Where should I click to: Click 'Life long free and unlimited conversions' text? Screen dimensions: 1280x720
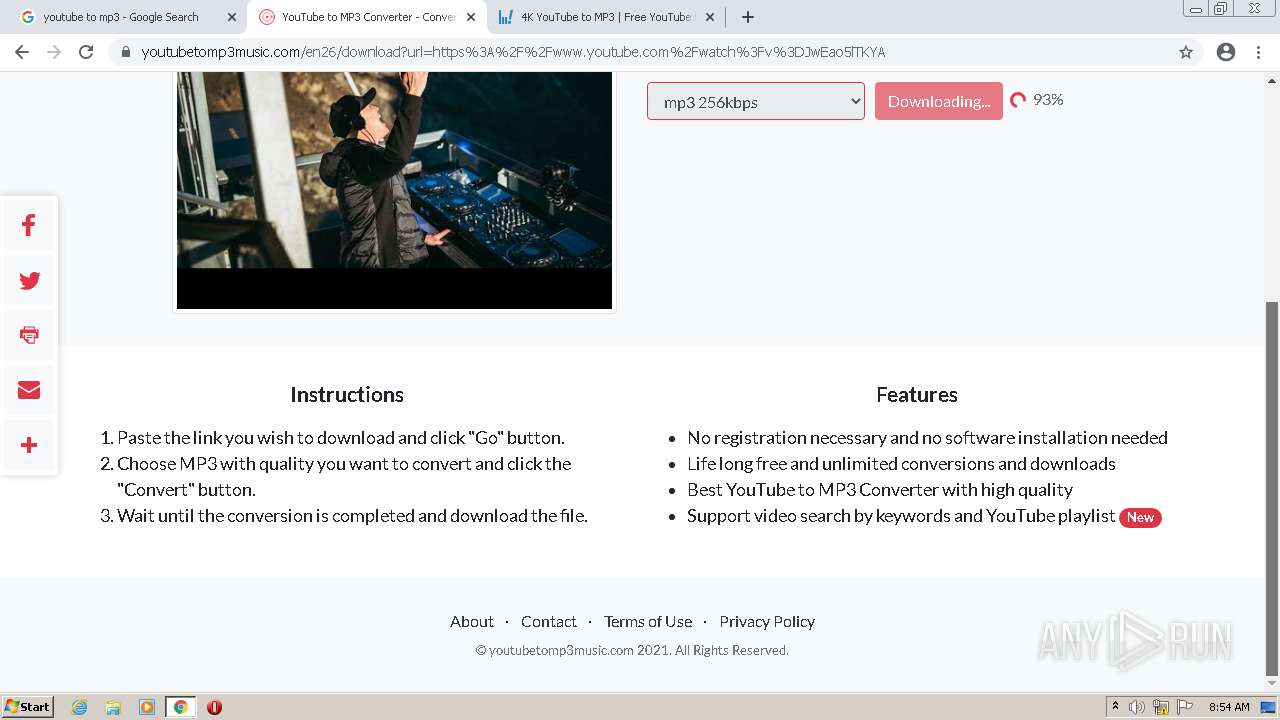tap(901, 463)
